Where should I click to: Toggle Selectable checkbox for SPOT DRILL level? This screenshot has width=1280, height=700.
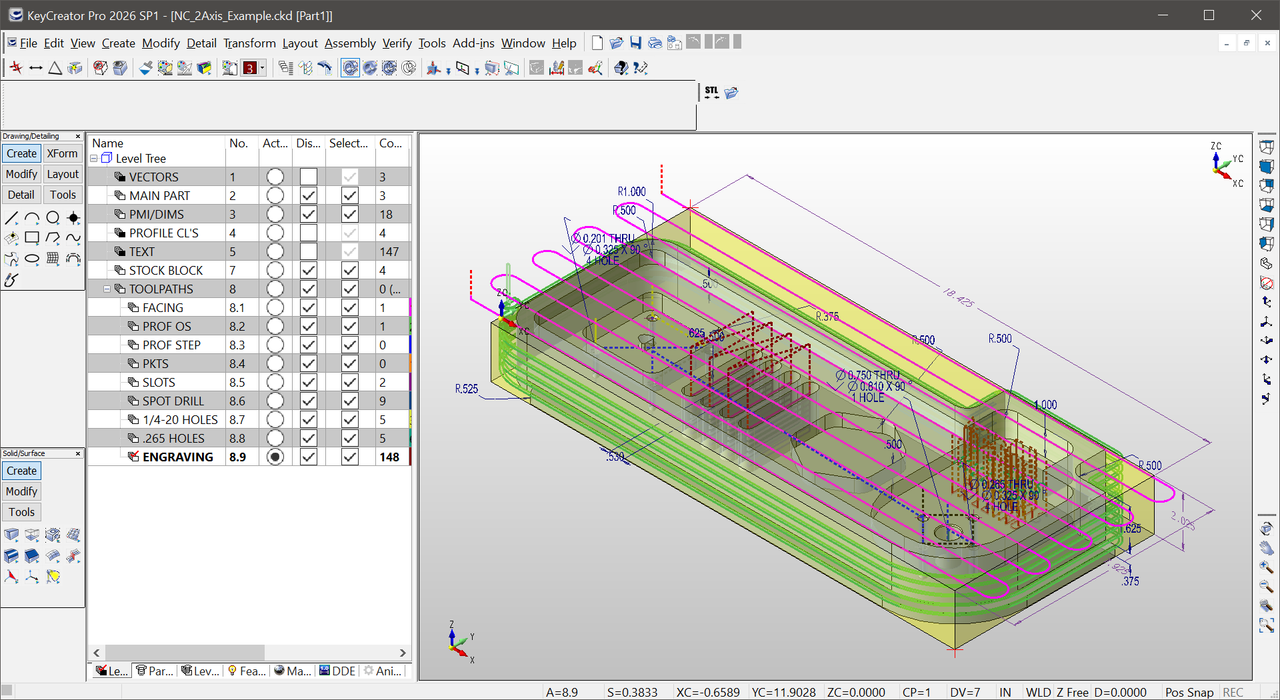[x=350, y=401]
